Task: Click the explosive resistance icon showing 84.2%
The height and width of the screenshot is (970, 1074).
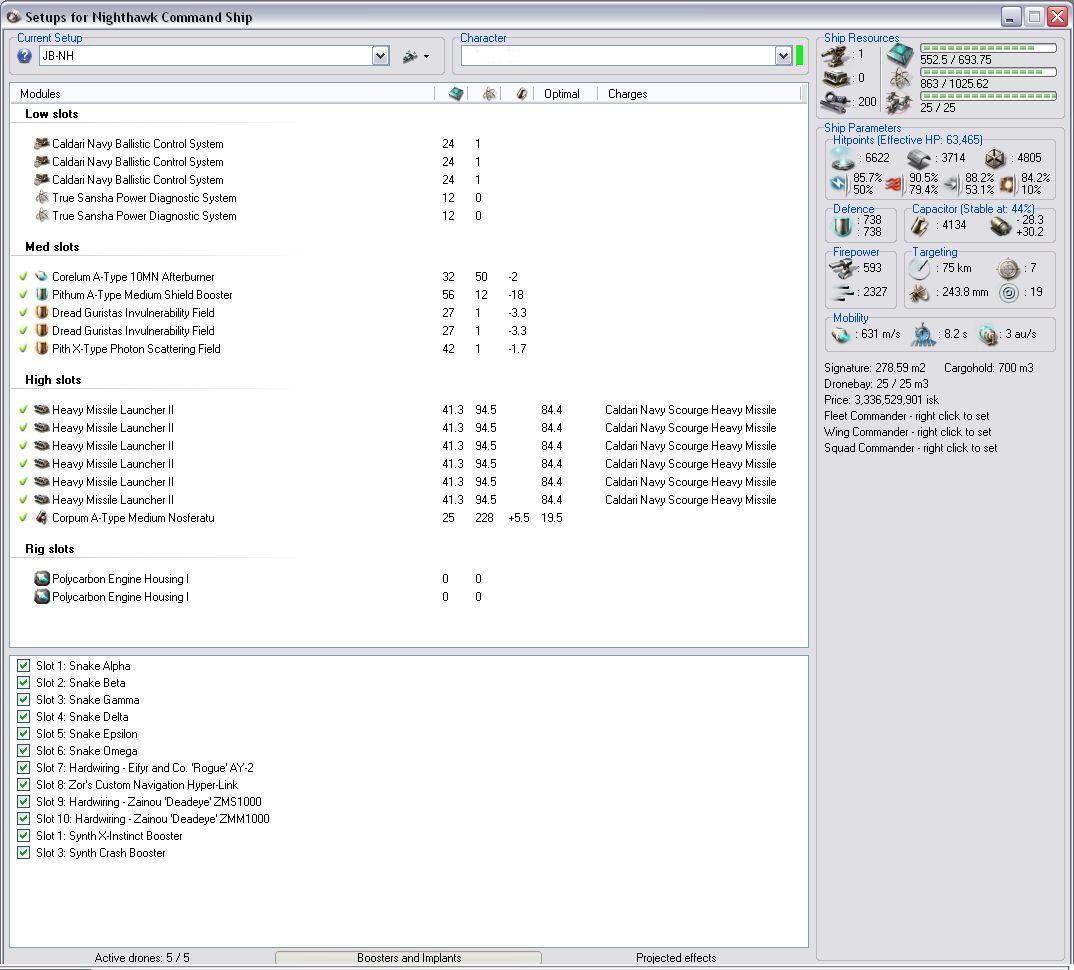Action: pos(1008,184)
